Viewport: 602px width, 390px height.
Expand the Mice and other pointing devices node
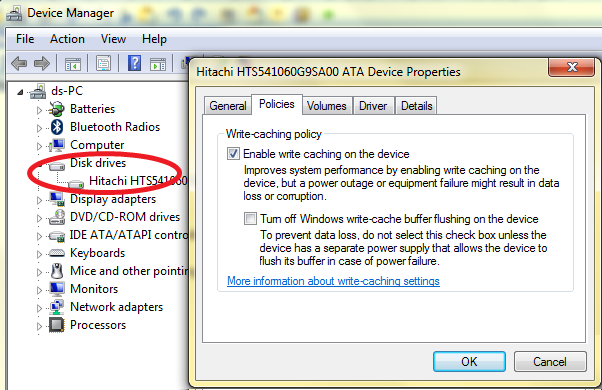pyautogui.click(x=39, y=272)
